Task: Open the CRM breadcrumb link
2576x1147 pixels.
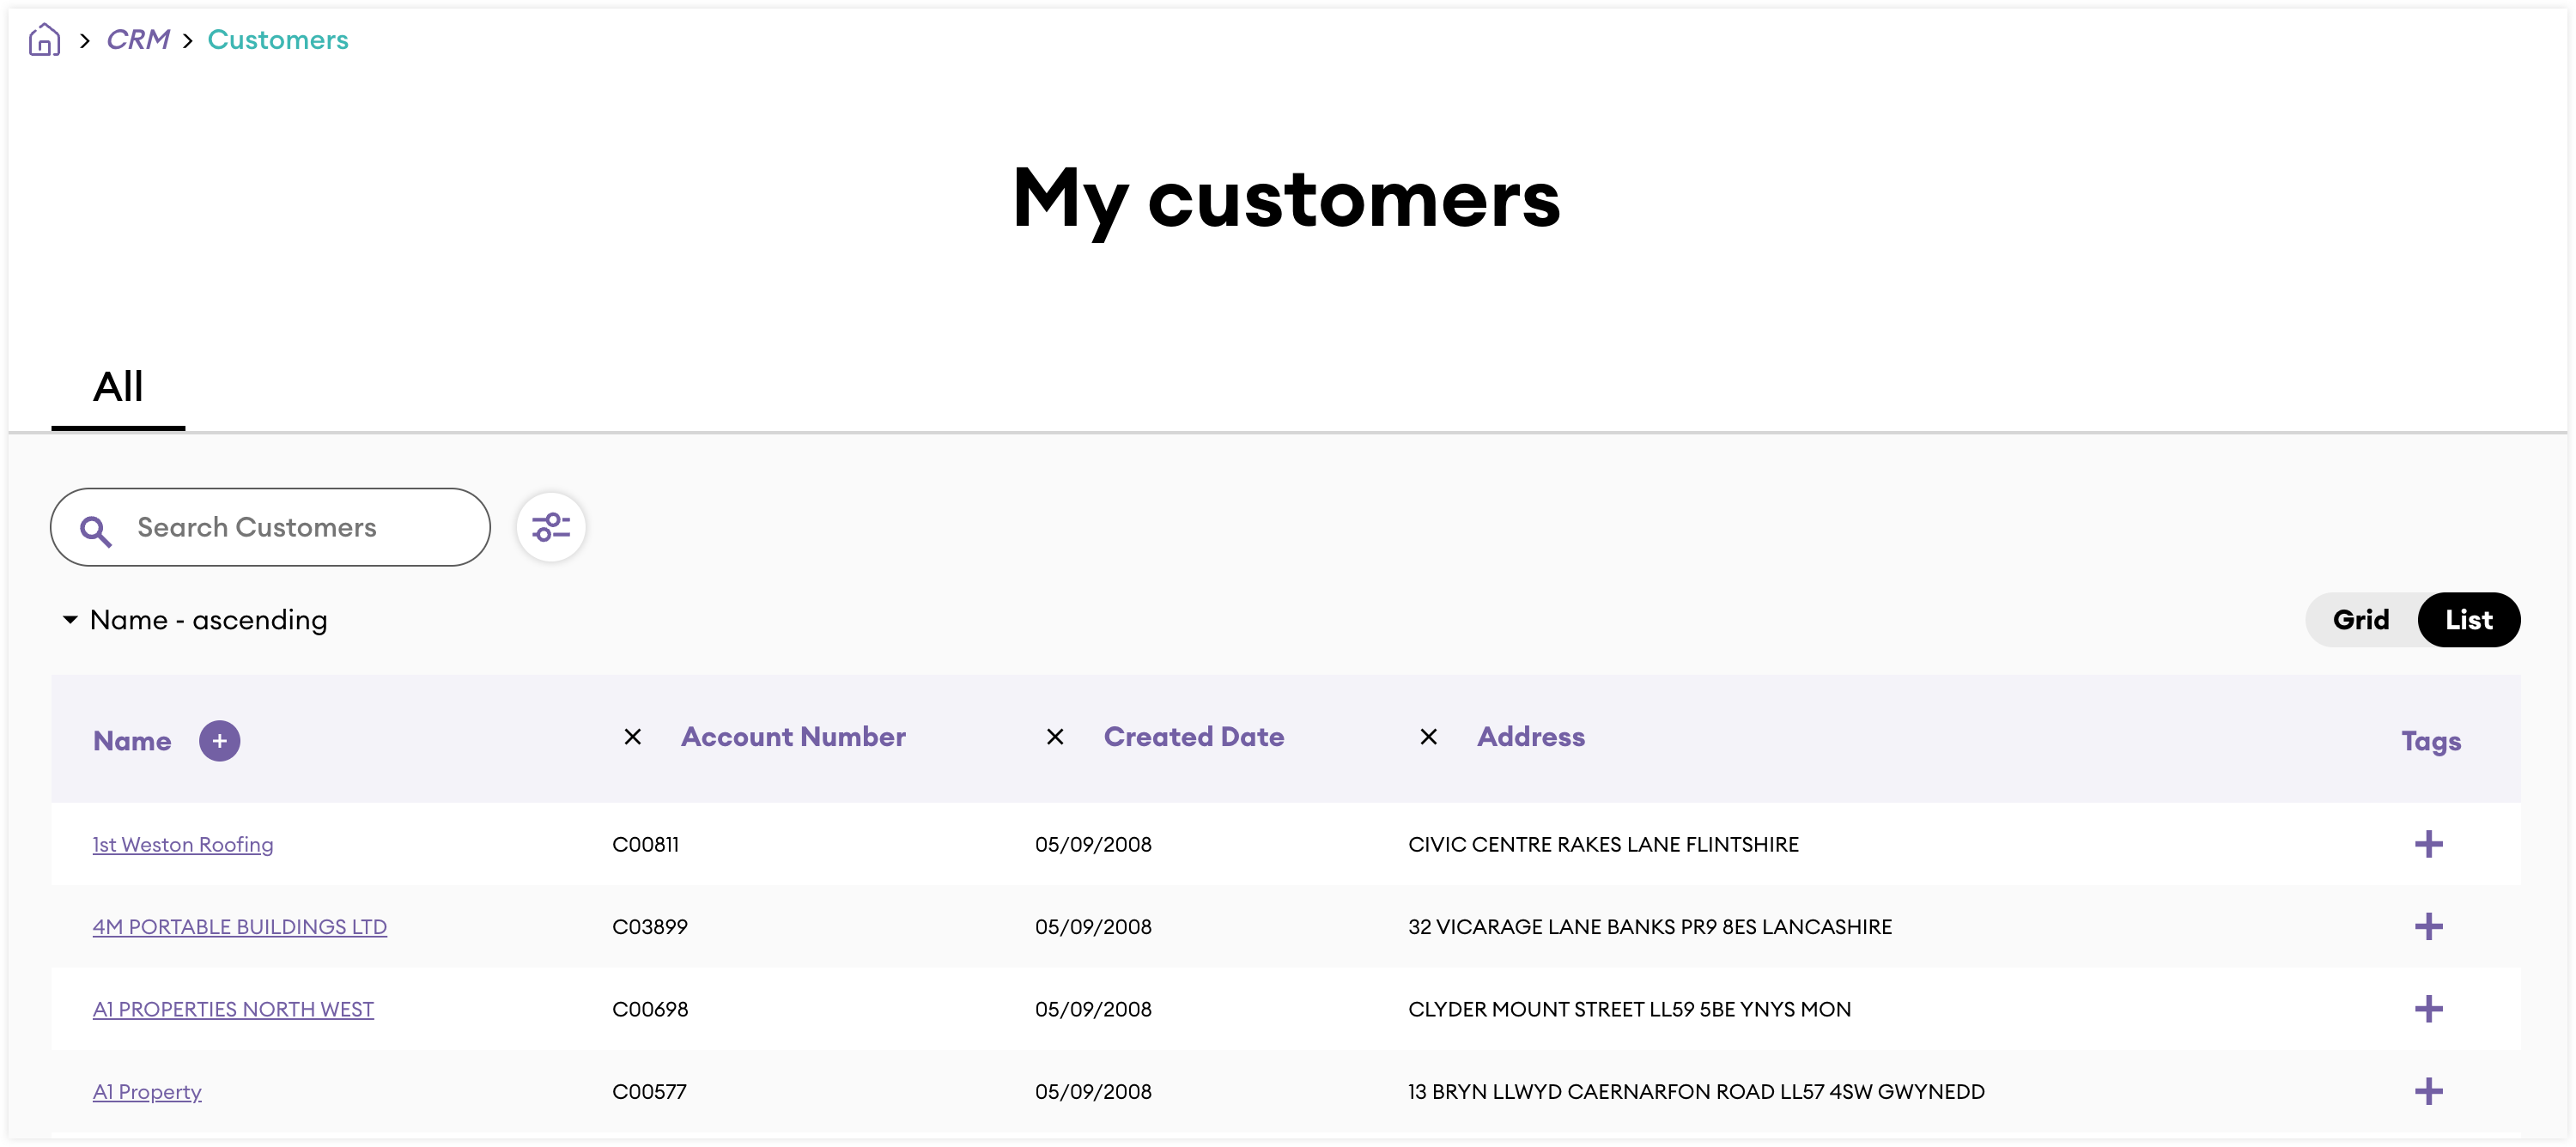Action: tap(138, 40)
